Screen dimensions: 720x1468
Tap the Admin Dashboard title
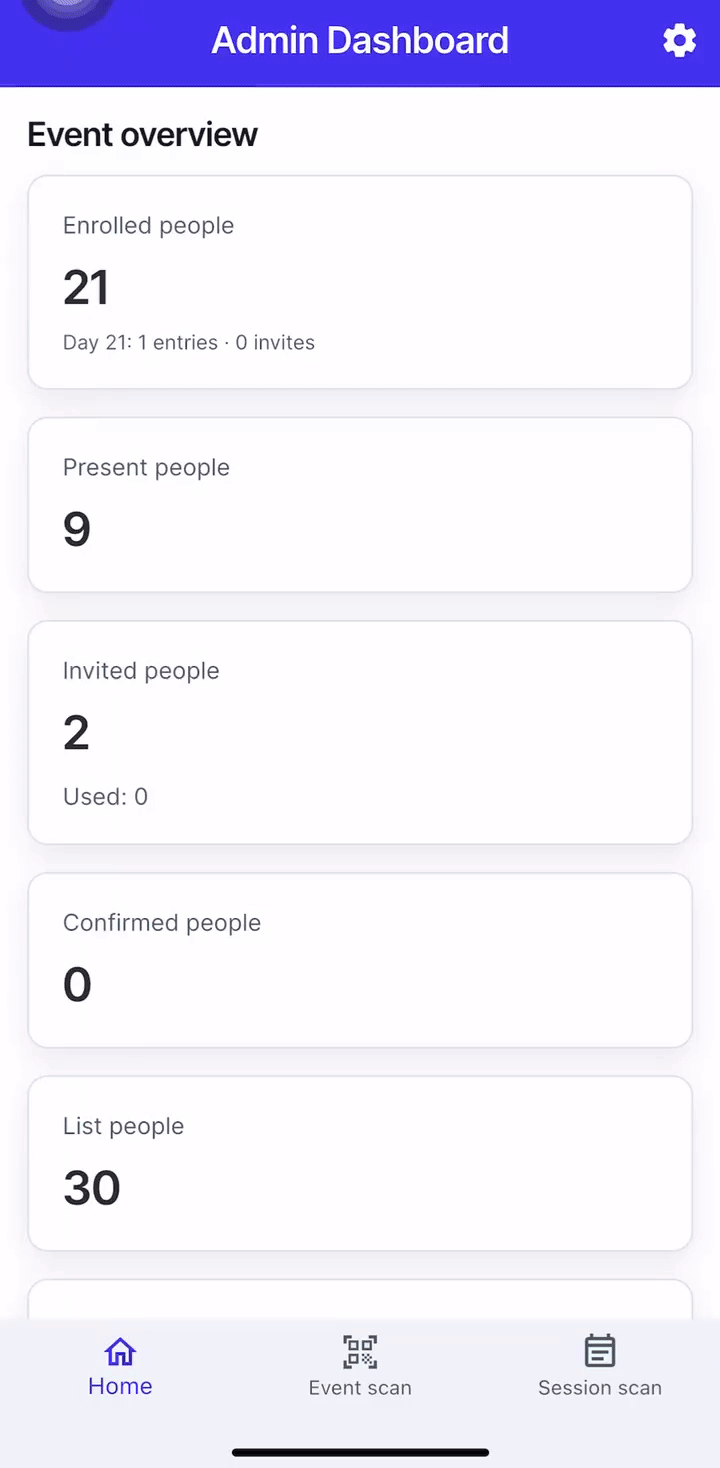(x=360, y=41)
